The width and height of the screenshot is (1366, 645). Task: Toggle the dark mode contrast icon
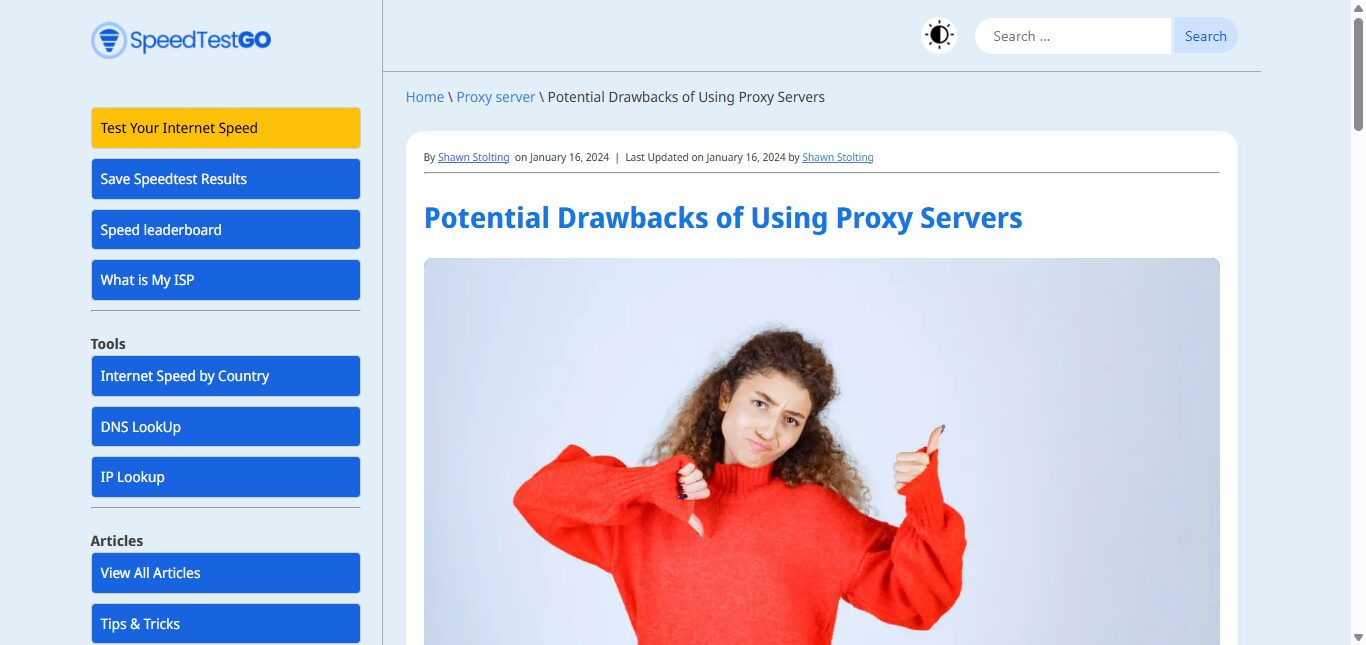pos(939,36)
